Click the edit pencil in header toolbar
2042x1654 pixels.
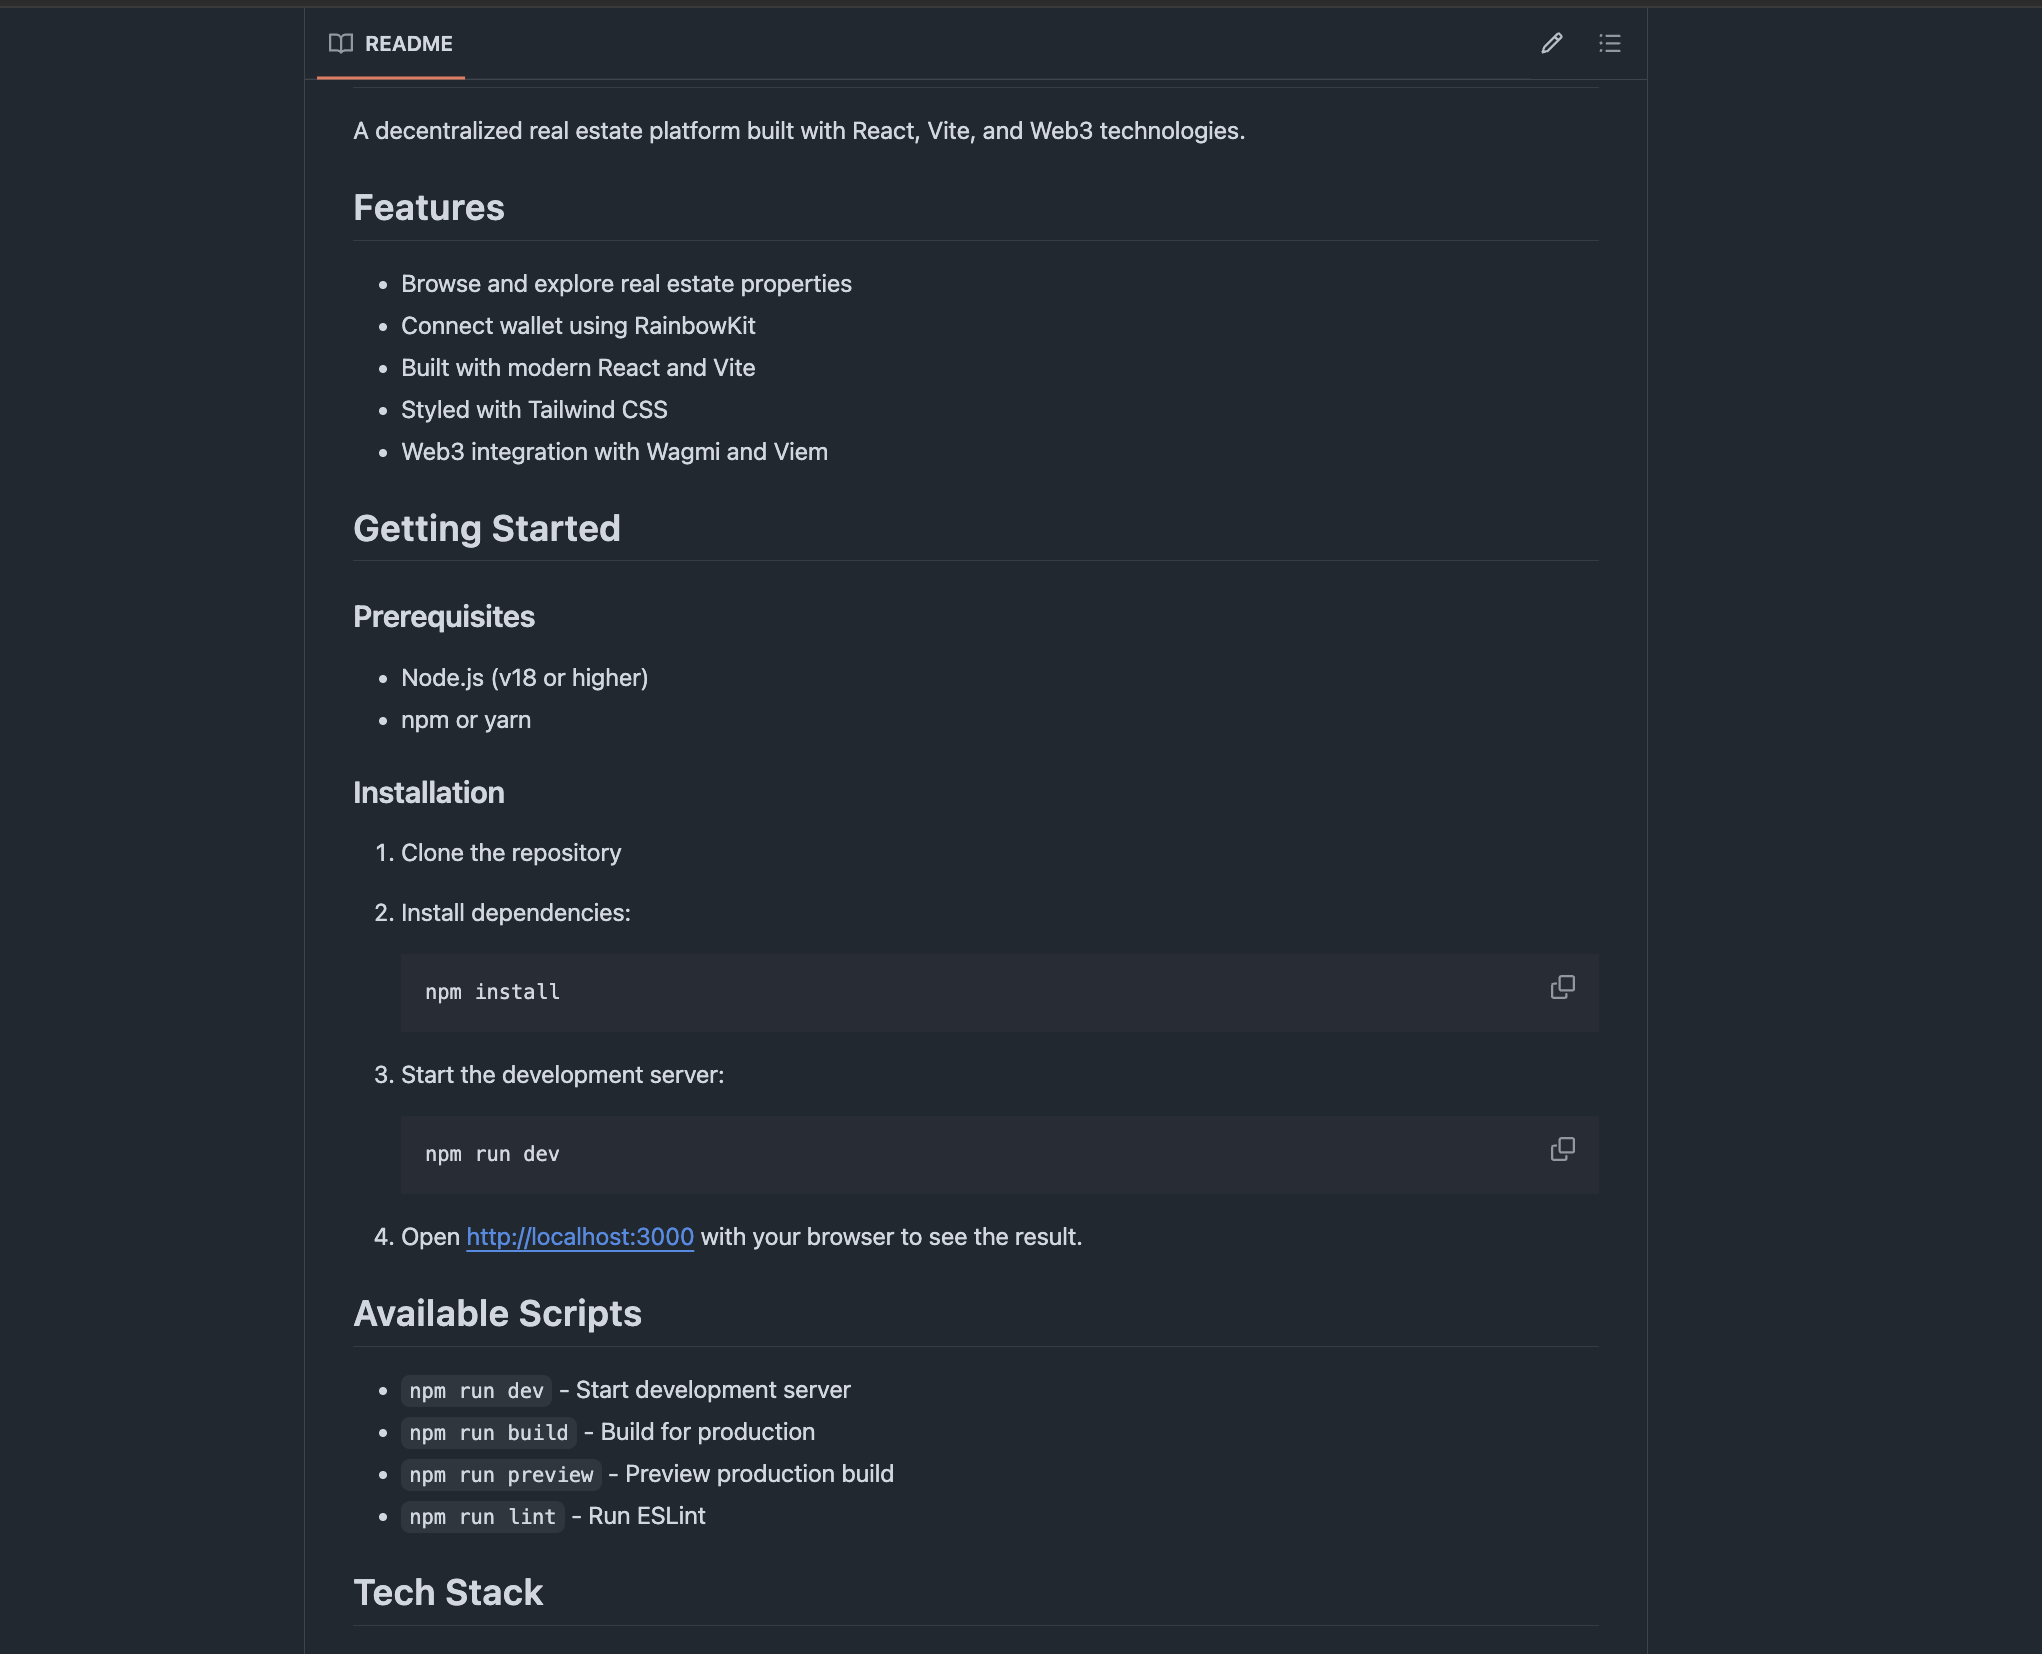click(x=1551, y=44)
